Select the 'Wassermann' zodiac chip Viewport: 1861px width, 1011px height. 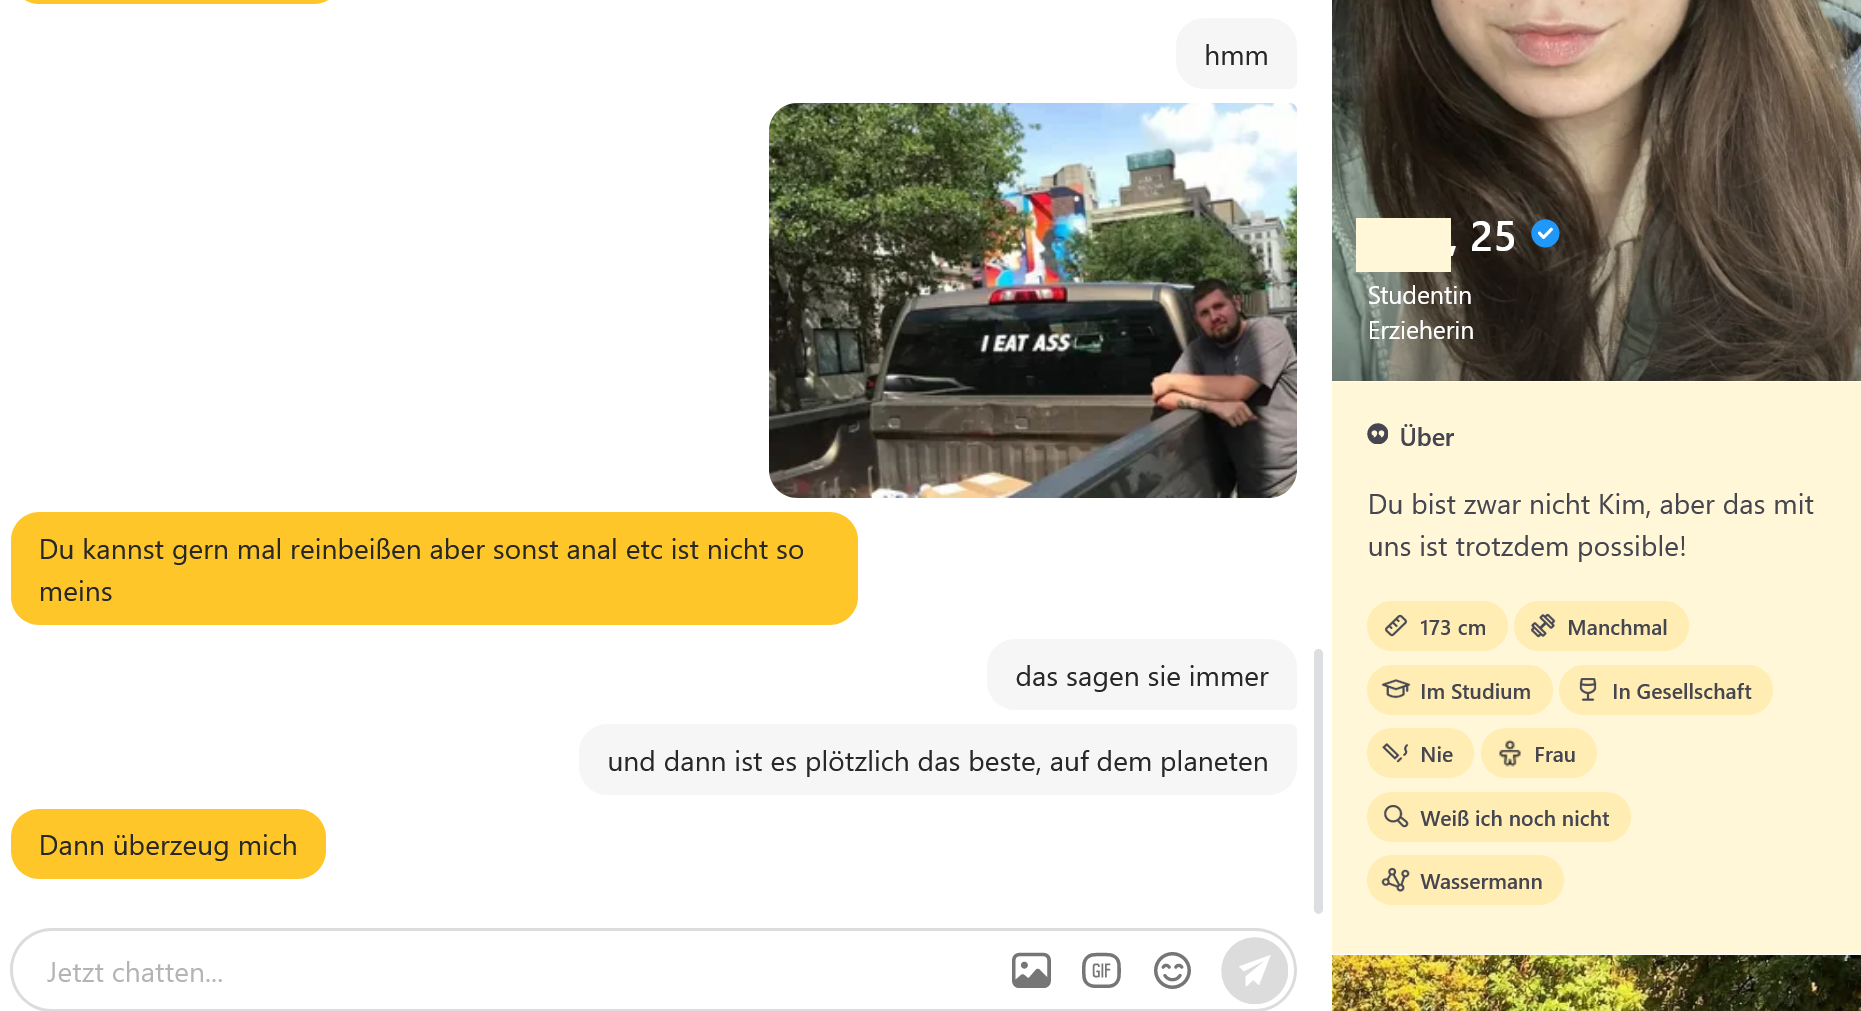click(1465, 881)
